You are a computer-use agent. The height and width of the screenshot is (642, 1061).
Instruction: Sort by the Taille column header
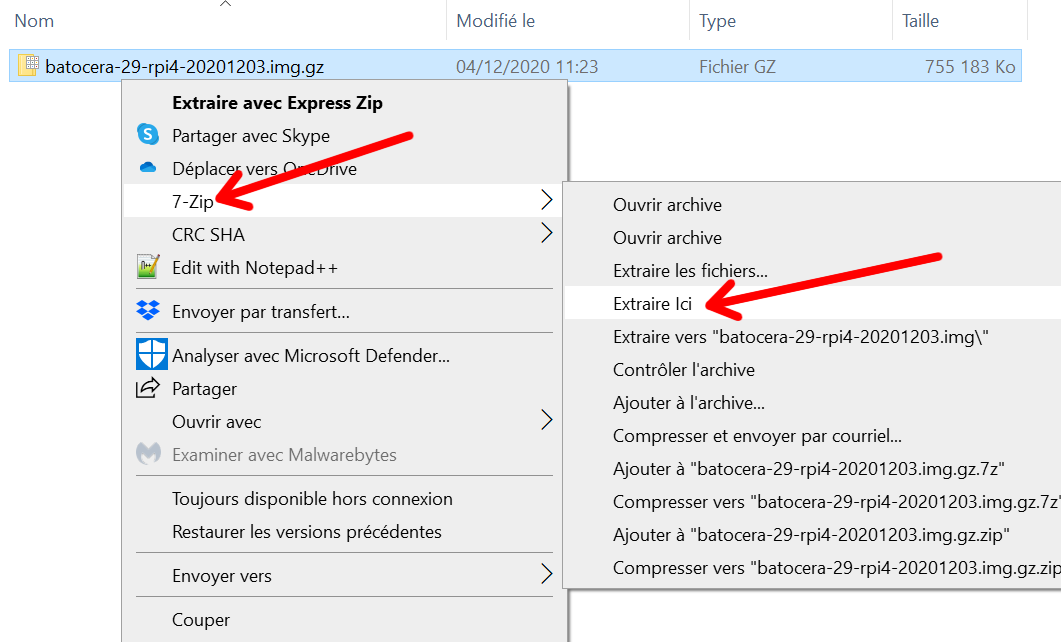click(920, 21)
